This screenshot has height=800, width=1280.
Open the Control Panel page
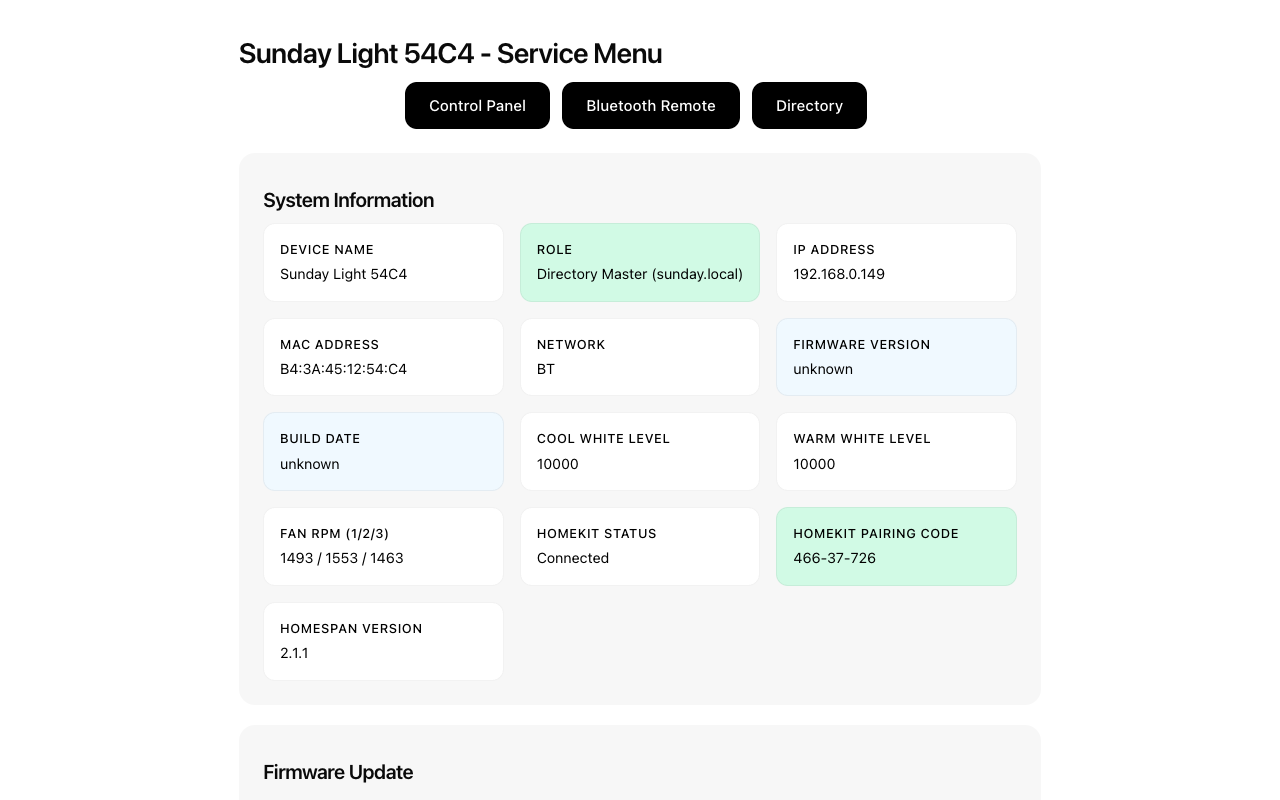click(x=477, y=105)
